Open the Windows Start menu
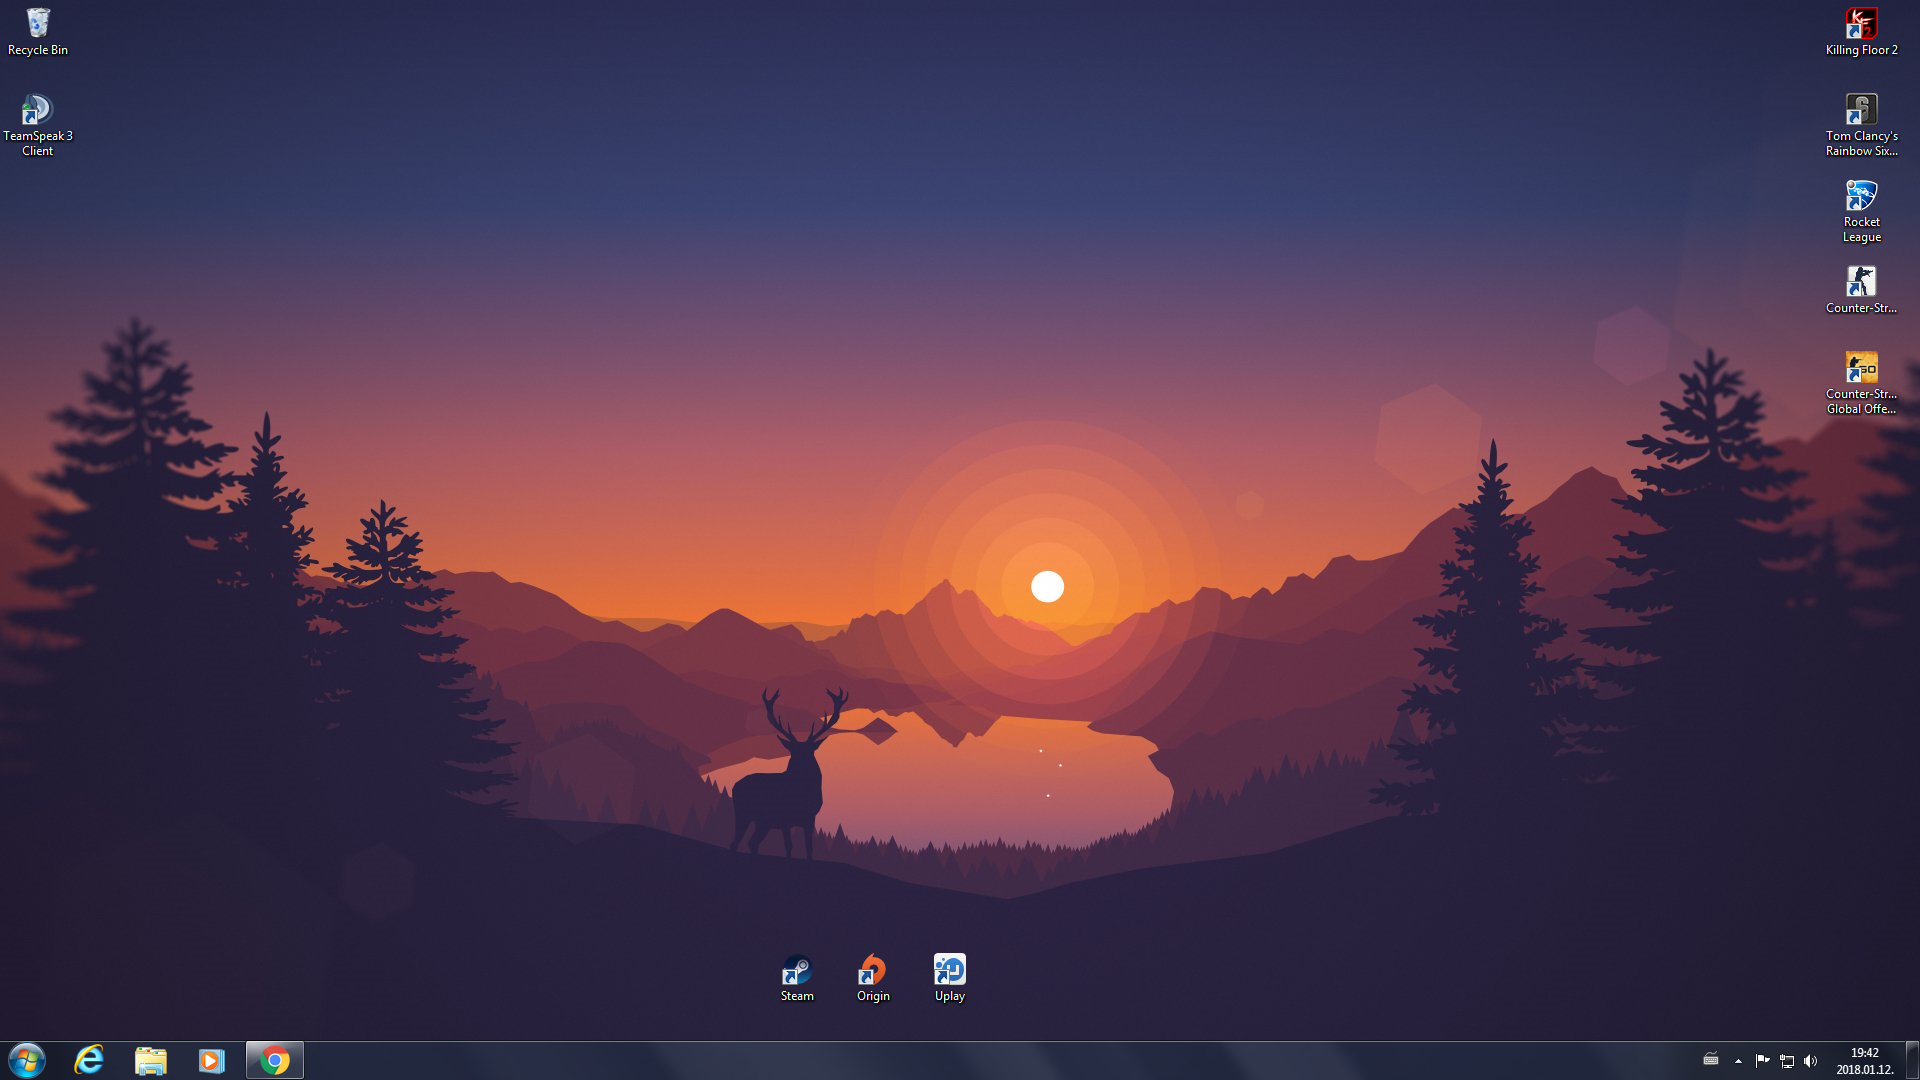This screenshot has width=1920, height=1080. click(x=27, y=1060)
